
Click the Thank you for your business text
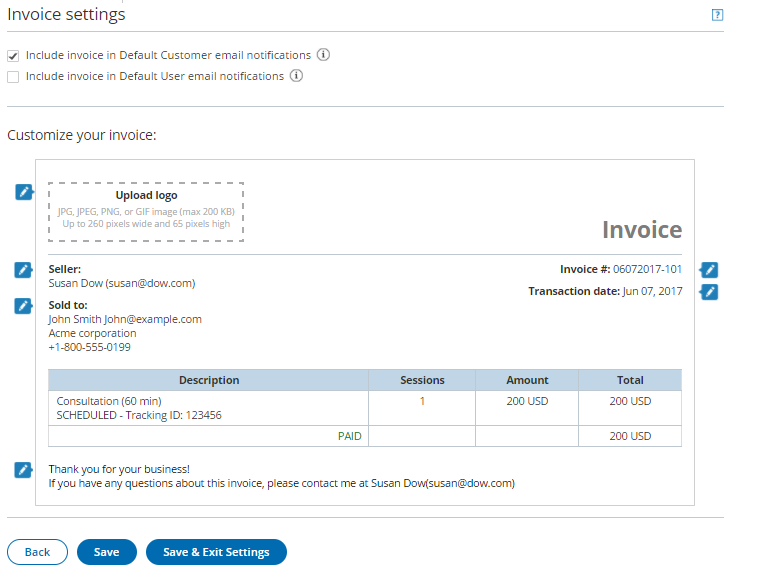tap(119, 469)
